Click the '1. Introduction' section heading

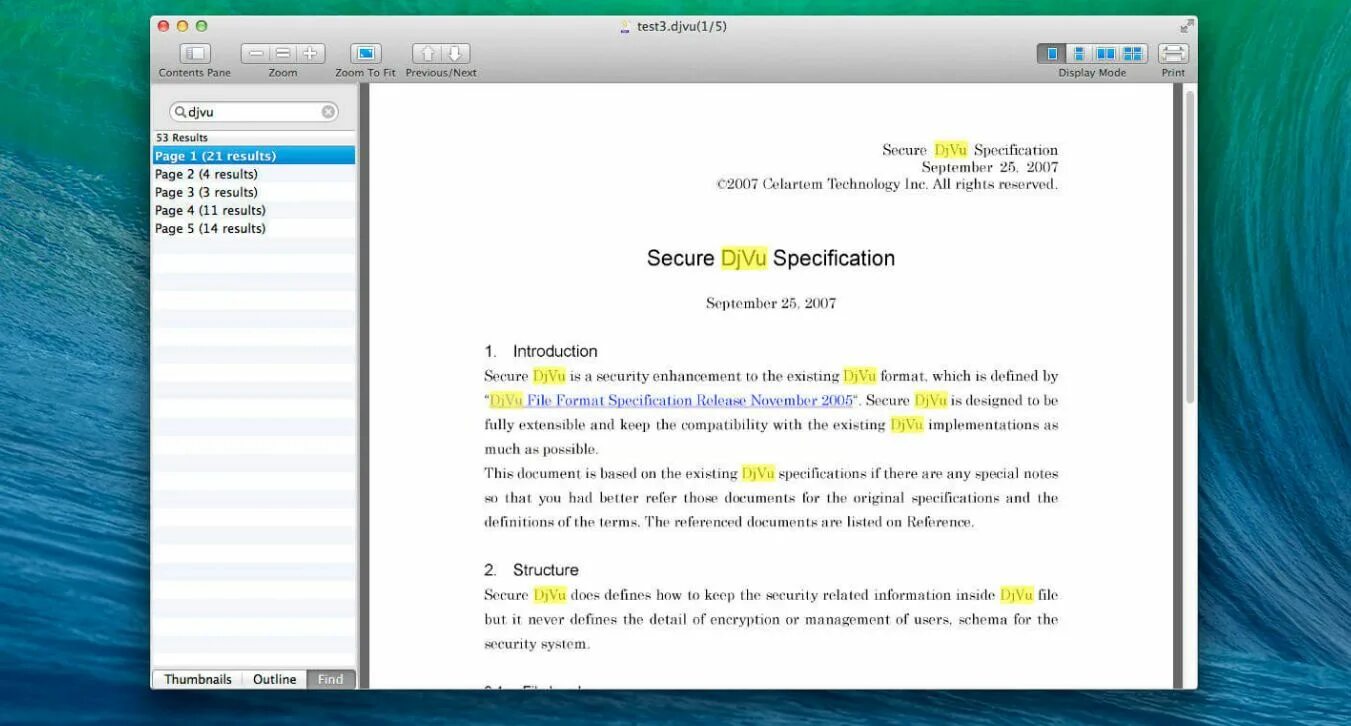tap(541, 351)
